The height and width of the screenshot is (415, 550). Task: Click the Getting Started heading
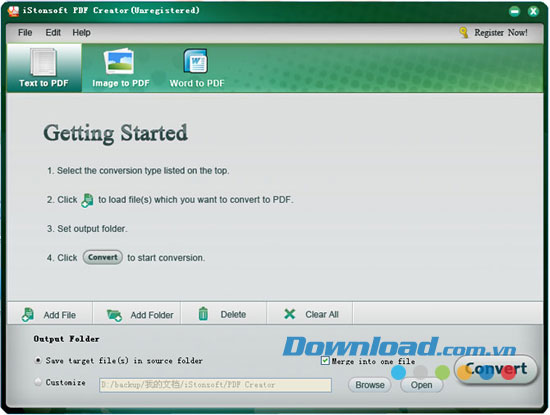pyautogui.click(x=115, y=133)
